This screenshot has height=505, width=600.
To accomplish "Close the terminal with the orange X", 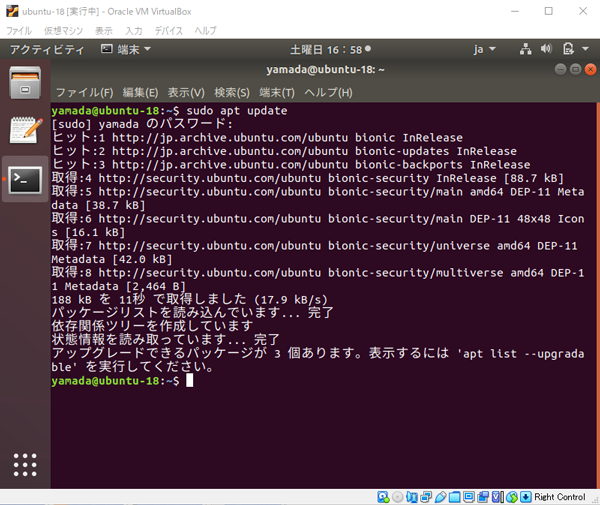I will [x=590, y=69].
